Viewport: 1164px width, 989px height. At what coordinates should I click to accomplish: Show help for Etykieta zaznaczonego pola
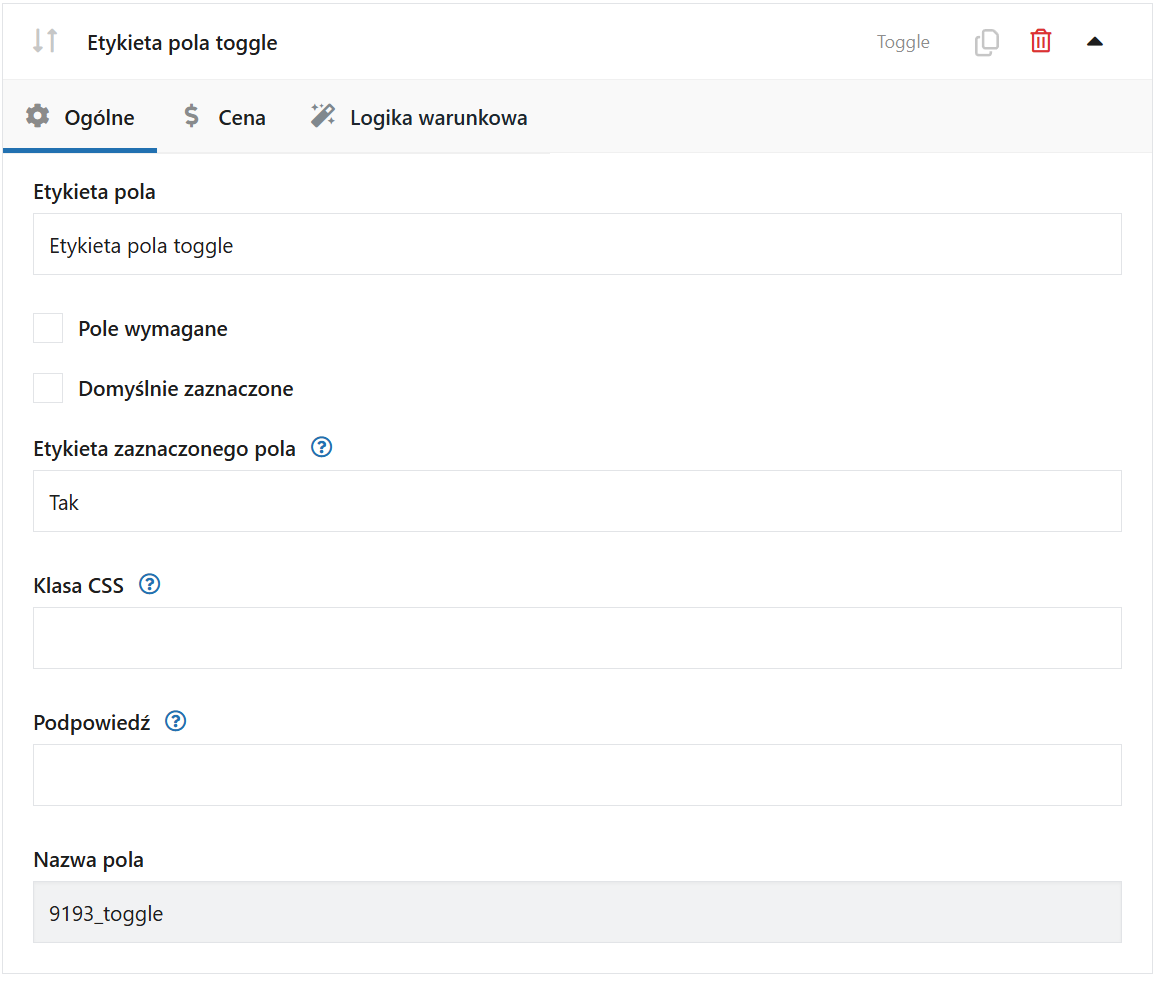(321, 448)
